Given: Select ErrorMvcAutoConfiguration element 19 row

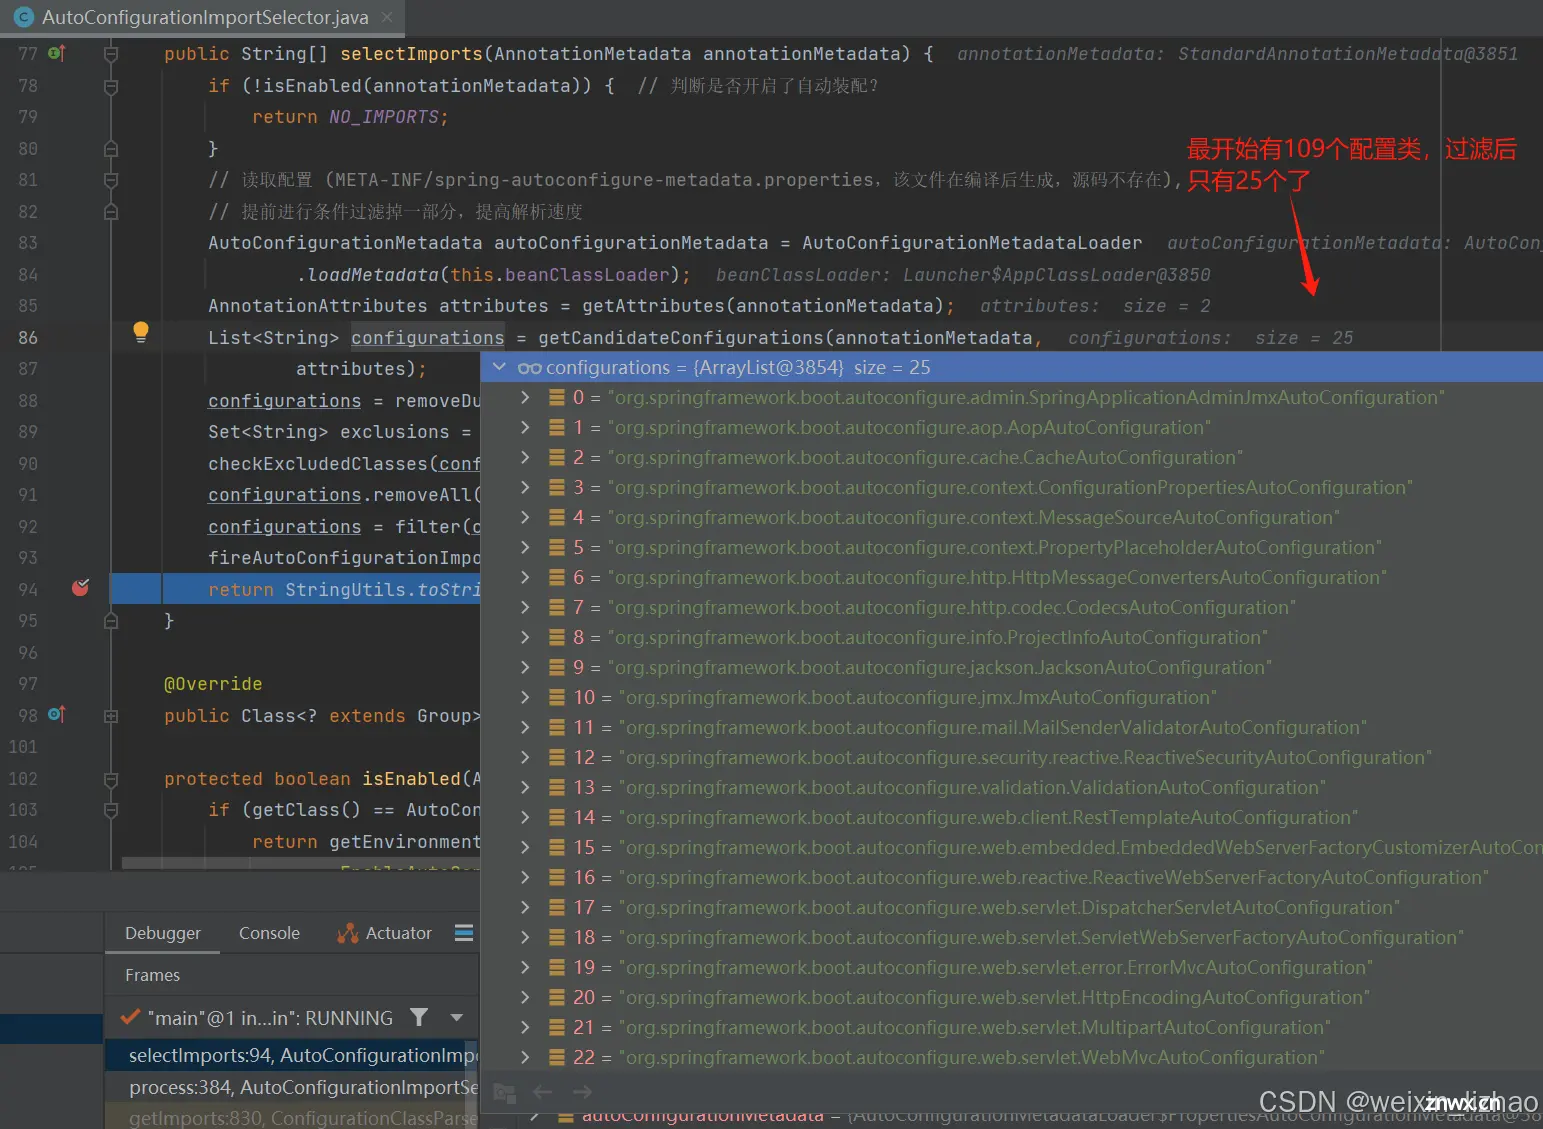Looking at the screenshot, I should pyautogui.click(x=1012, y=967).
